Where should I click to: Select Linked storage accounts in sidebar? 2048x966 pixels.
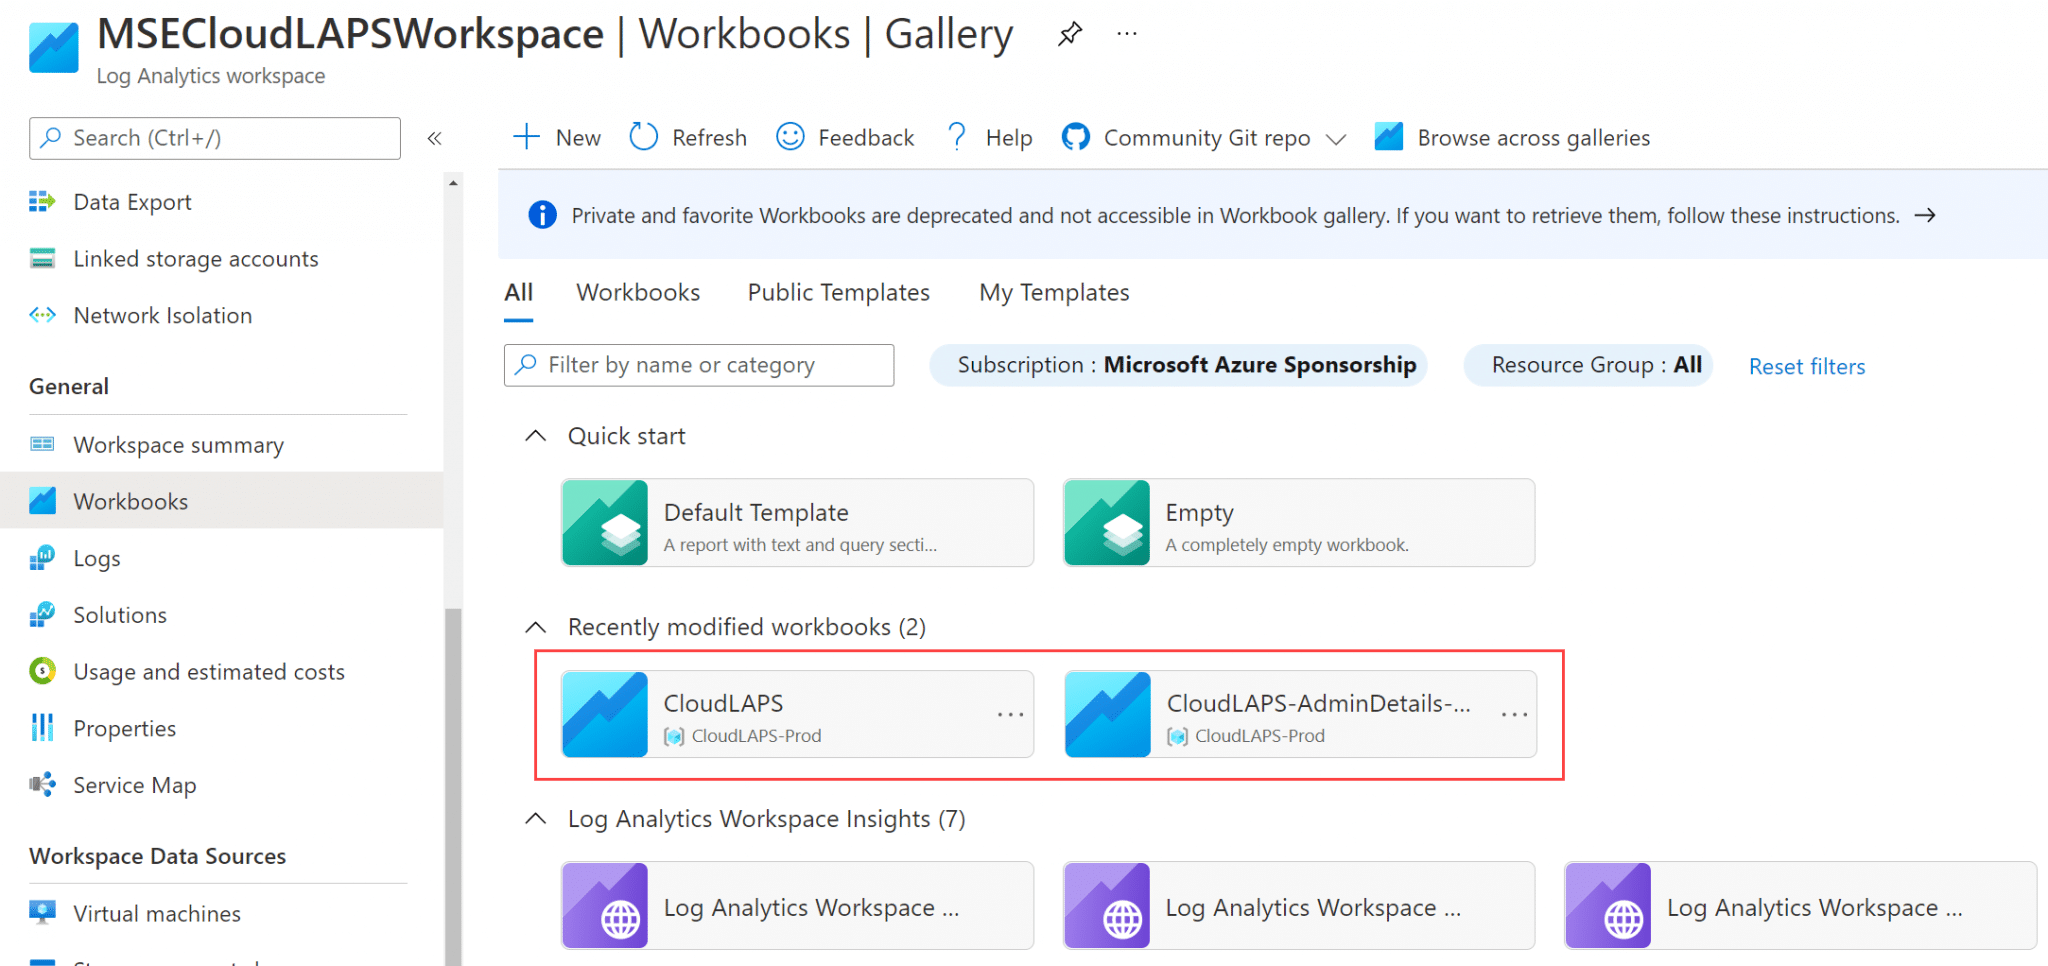click(x=195, y=258)
